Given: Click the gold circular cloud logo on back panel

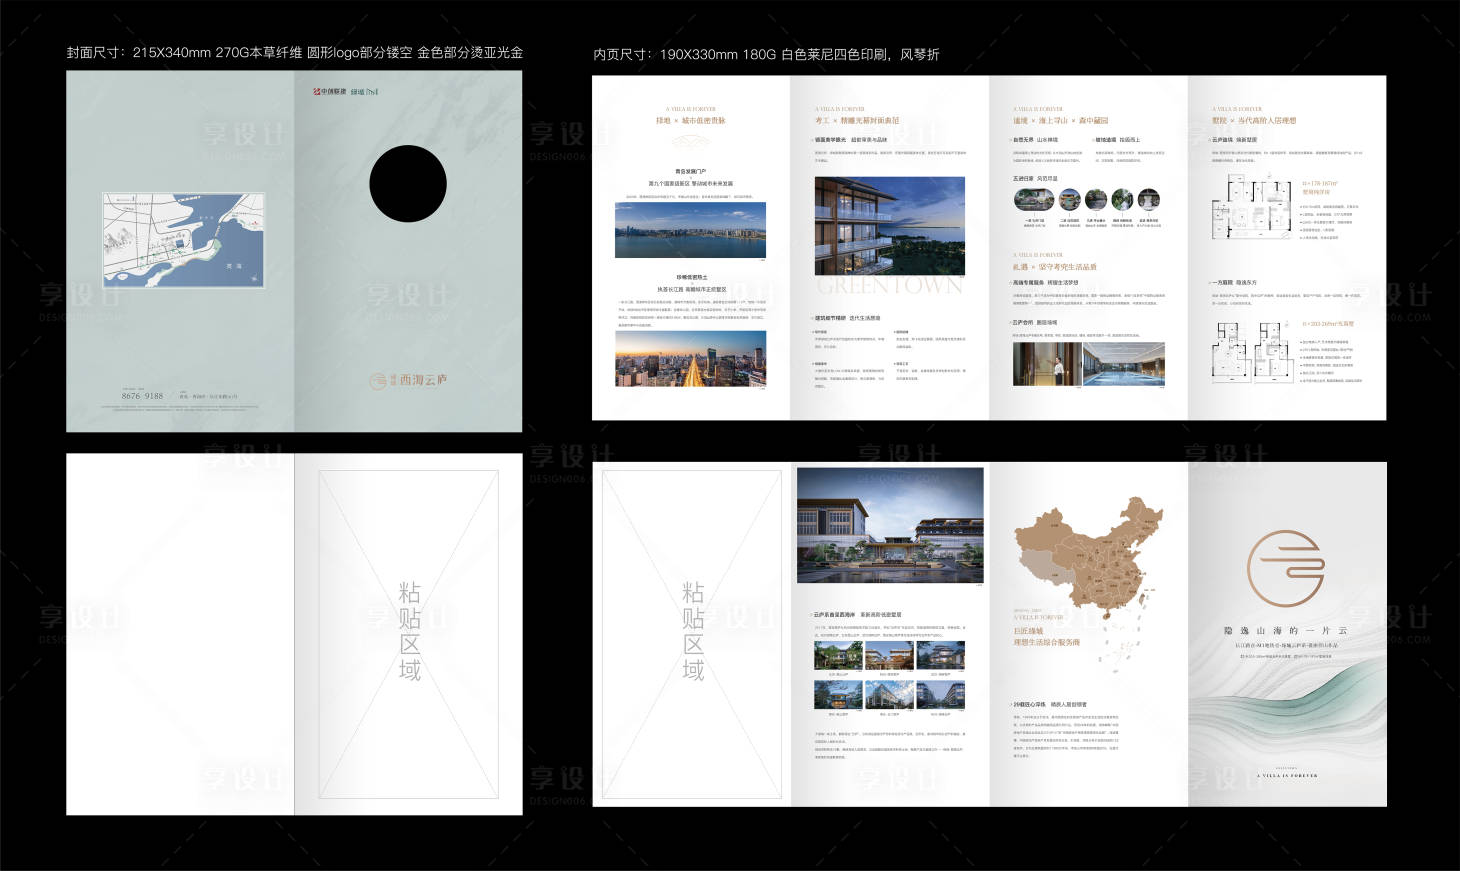Looking at the screenshot, I should (x=1286, y=568).
